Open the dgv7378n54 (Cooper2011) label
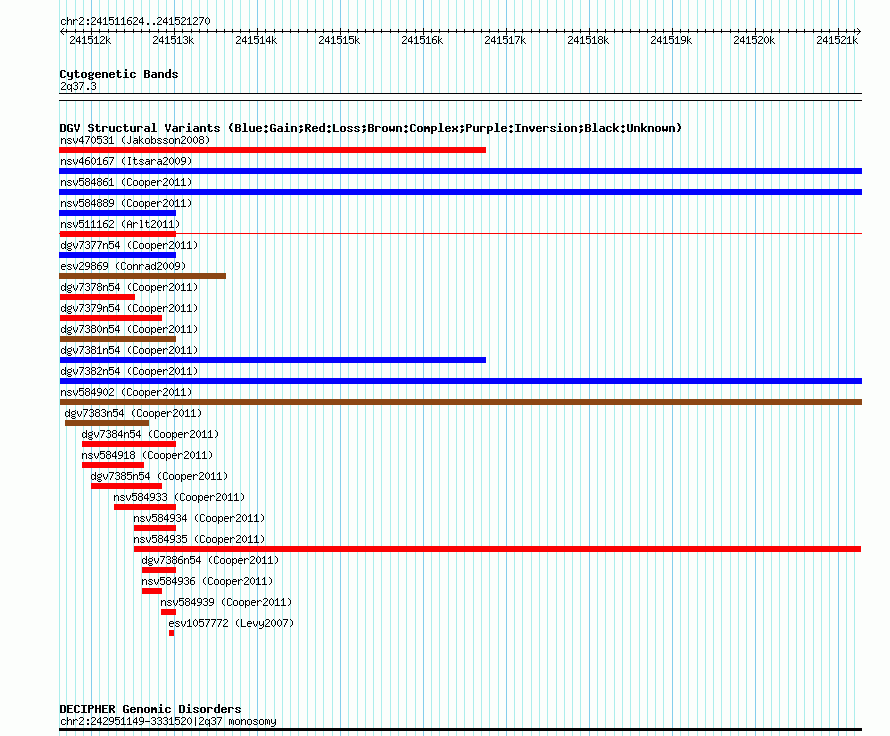The height and width of the screenshot is (736, 890). click(129, 287)
